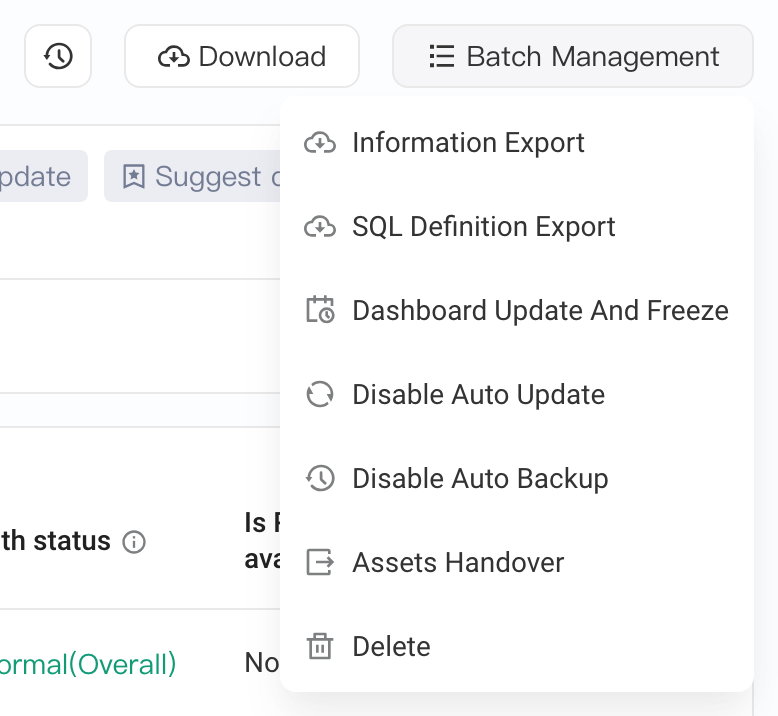The width and height of the screenshot is (778, 716).
Task: Click the status column header text
Action: click(x=55, y=541)
